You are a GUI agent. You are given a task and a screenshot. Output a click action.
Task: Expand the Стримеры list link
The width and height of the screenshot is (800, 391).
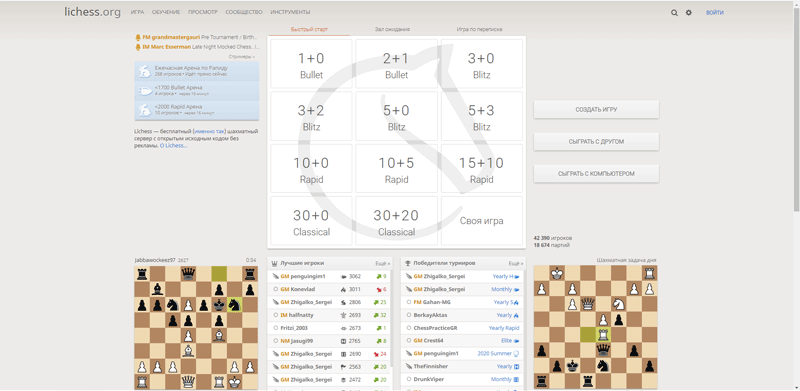tap(242, 57)
